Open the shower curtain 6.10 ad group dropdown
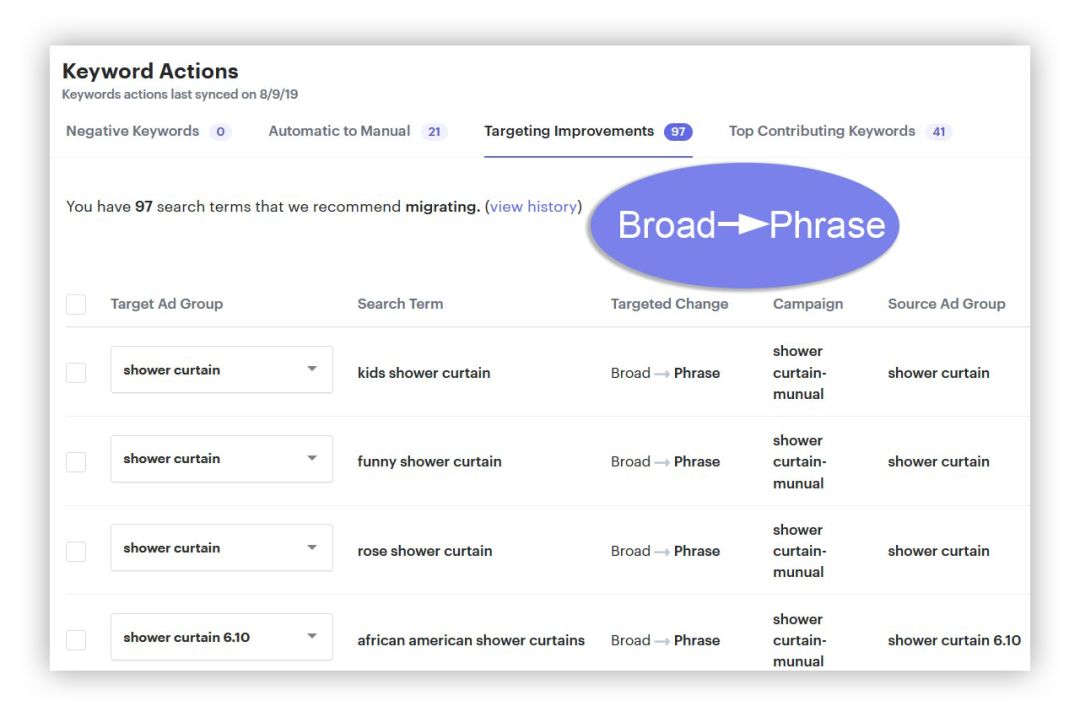This screenshot has height=717, width=1080. click(221, 637)
